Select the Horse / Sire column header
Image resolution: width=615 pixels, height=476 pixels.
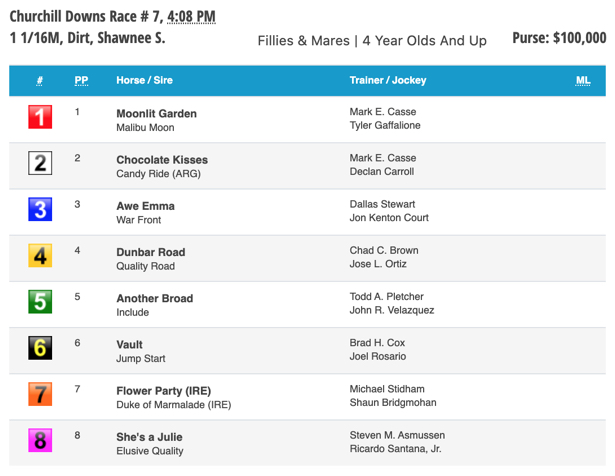pos(144,80)
